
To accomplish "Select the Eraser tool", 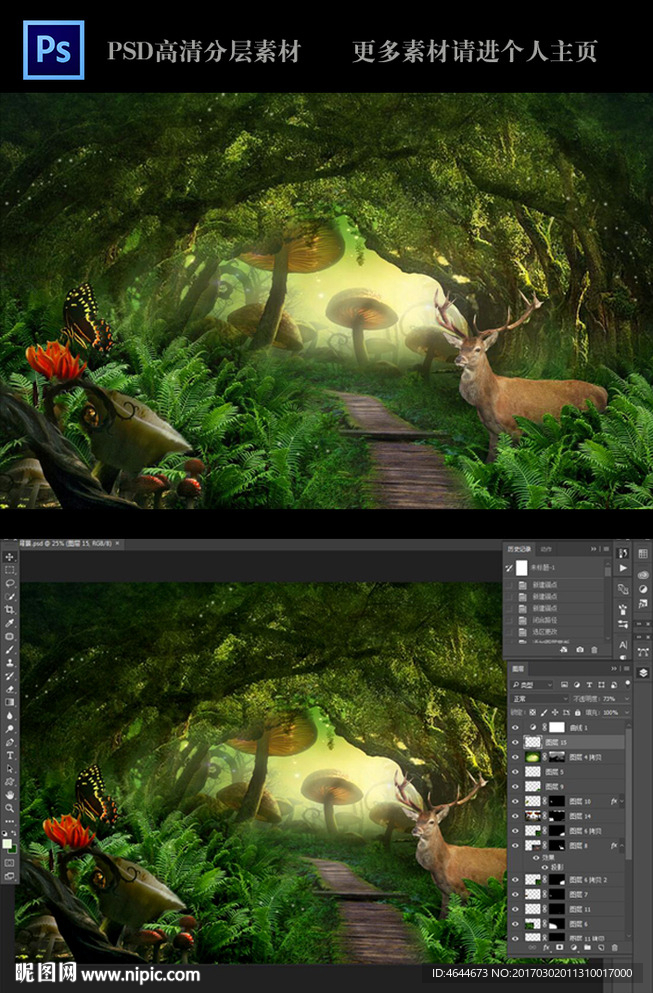I will click(10, 689).
